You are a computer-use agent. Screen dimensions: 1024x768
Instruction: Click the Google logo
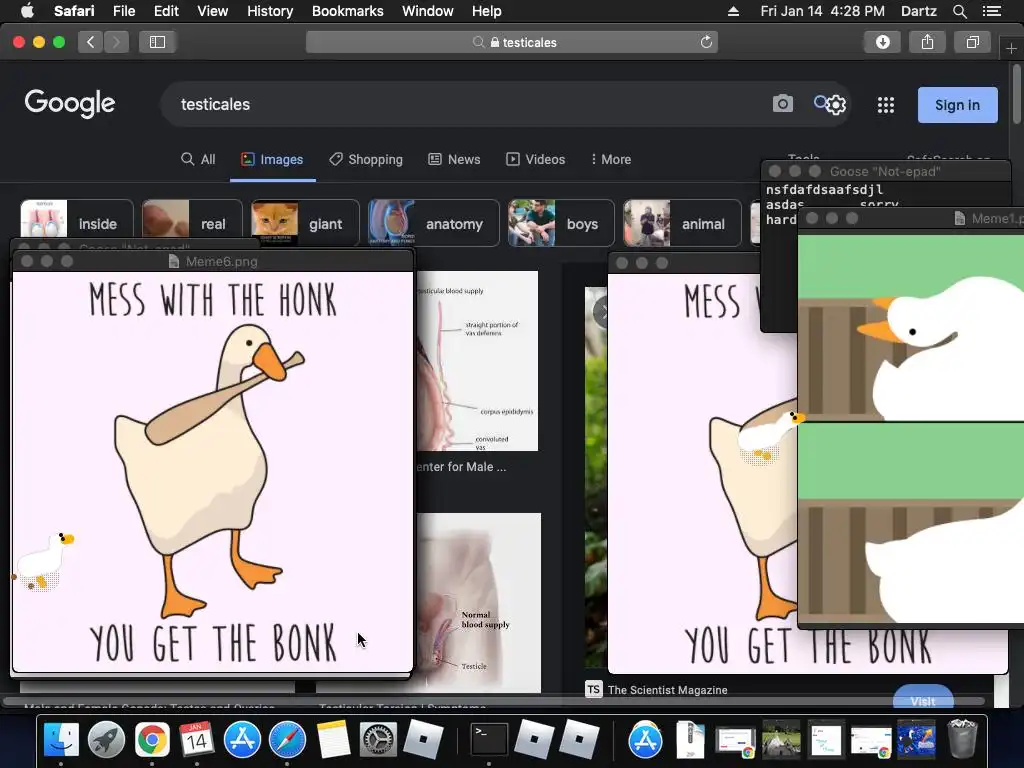[70, 103]
